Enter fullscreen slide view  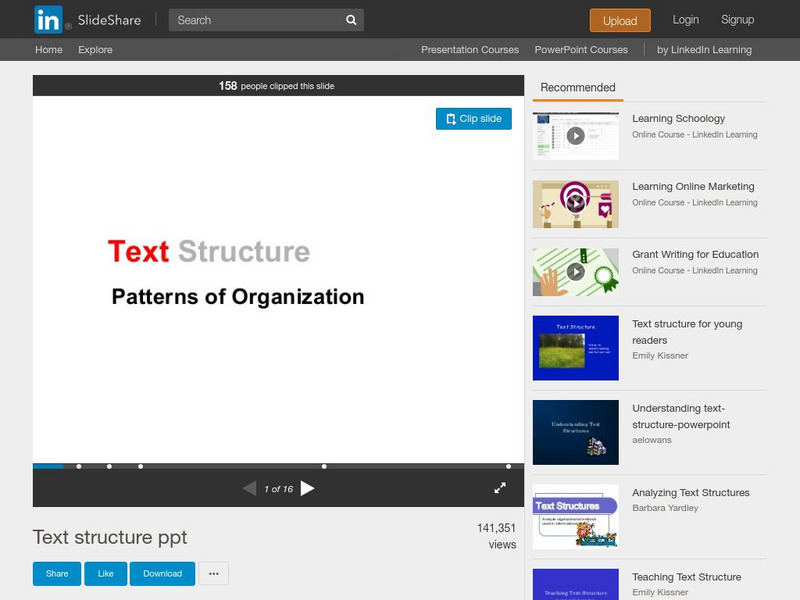[x=500, y=488]
